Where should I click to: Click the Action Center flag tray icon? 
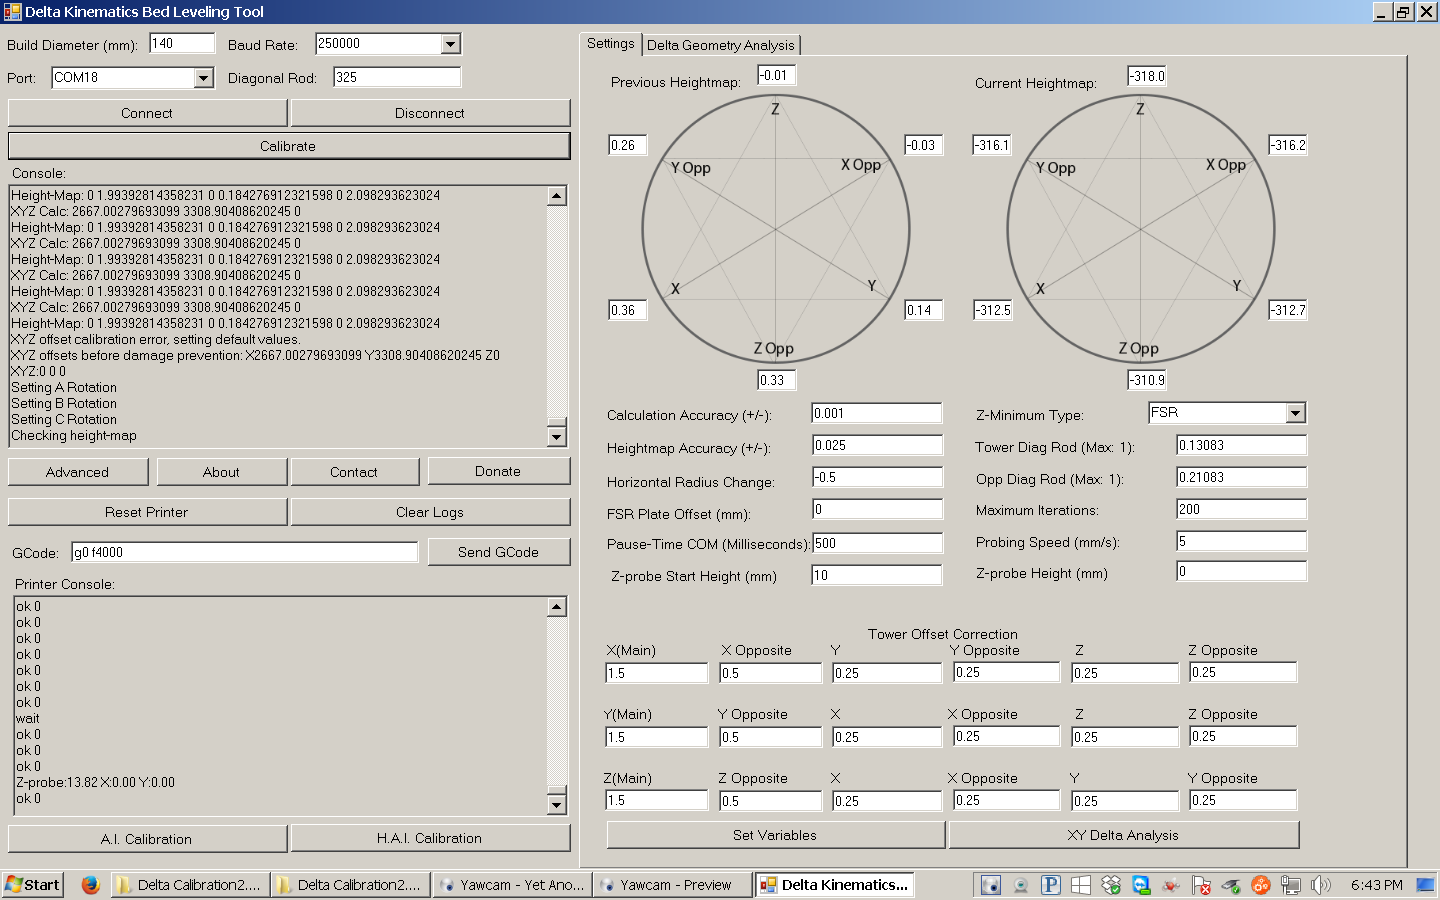(1201, 885)
